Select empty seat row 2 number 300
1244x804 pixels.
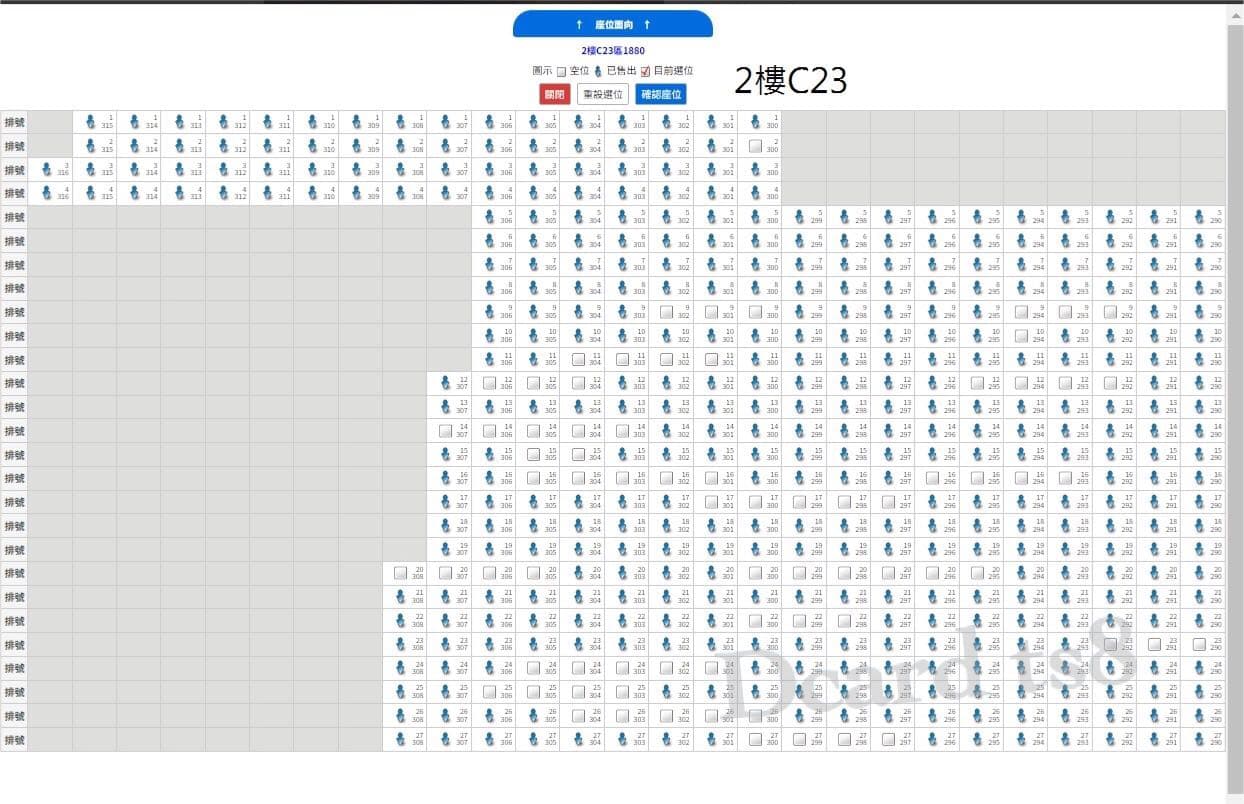click(x=756, y=146)
